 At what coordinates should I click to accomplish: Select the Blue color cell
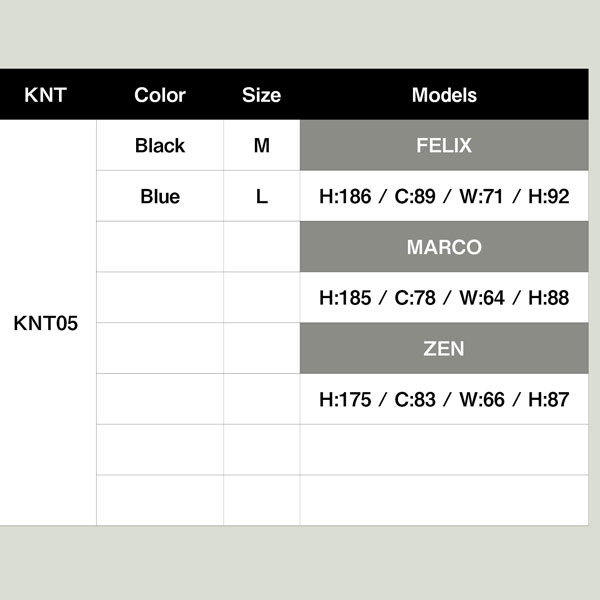[160, 196]
